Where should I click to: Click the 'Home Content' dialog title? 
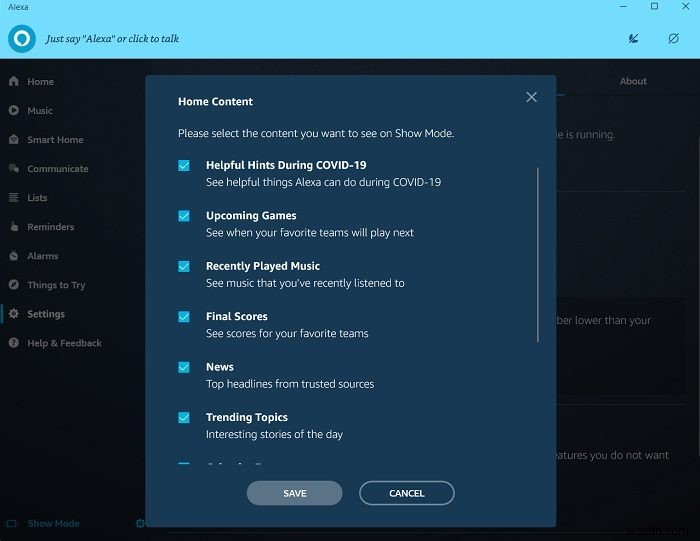[215, 101]
